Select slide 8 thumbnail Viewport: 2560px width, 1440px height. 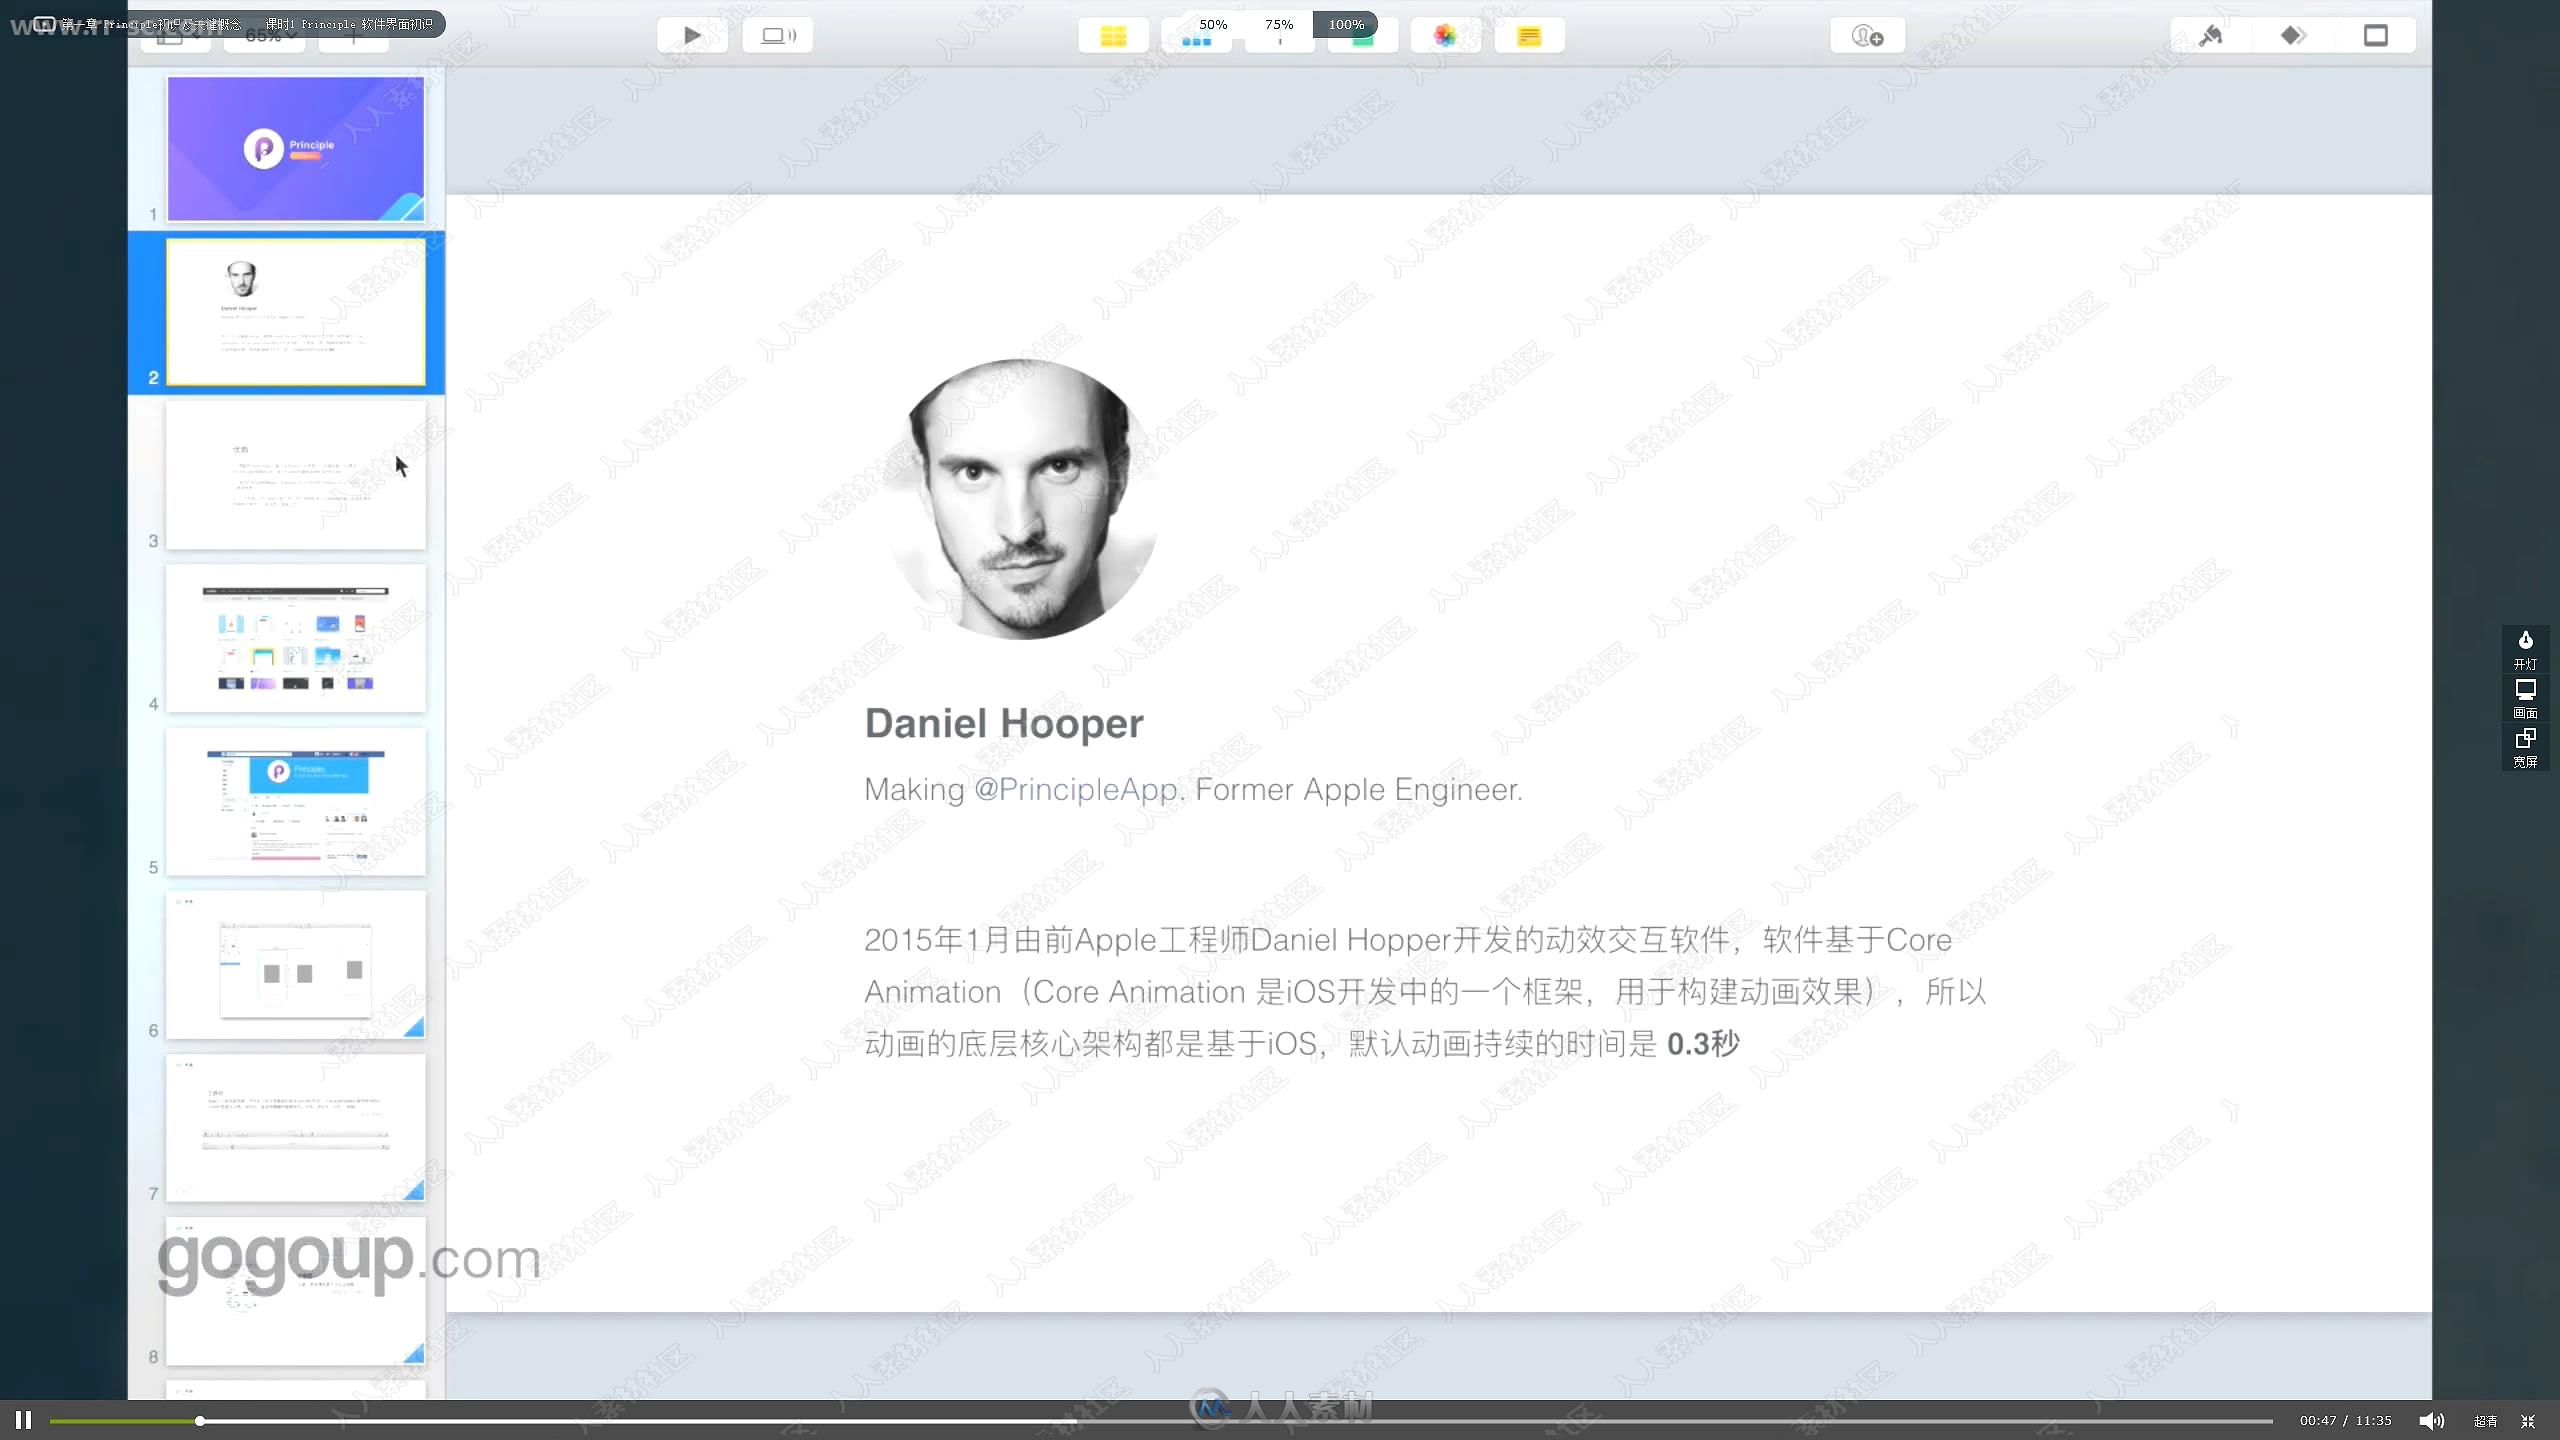(296, 1290)
